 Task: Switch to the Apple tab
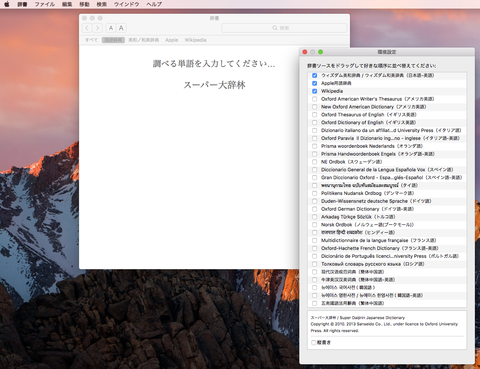click(x=172, y=40)
